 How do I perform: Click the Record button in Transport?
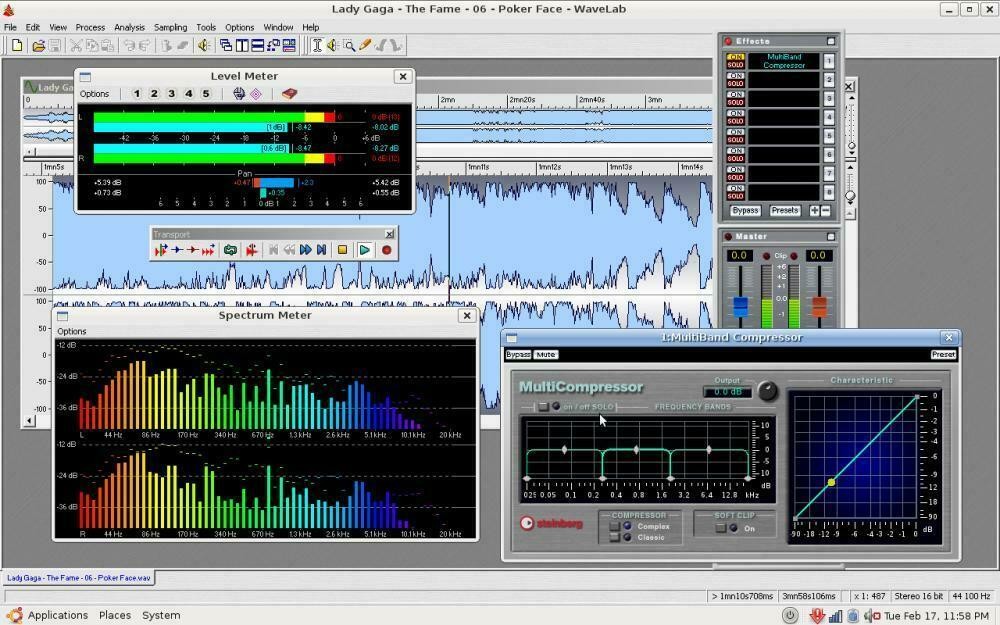tap(386, 250)
